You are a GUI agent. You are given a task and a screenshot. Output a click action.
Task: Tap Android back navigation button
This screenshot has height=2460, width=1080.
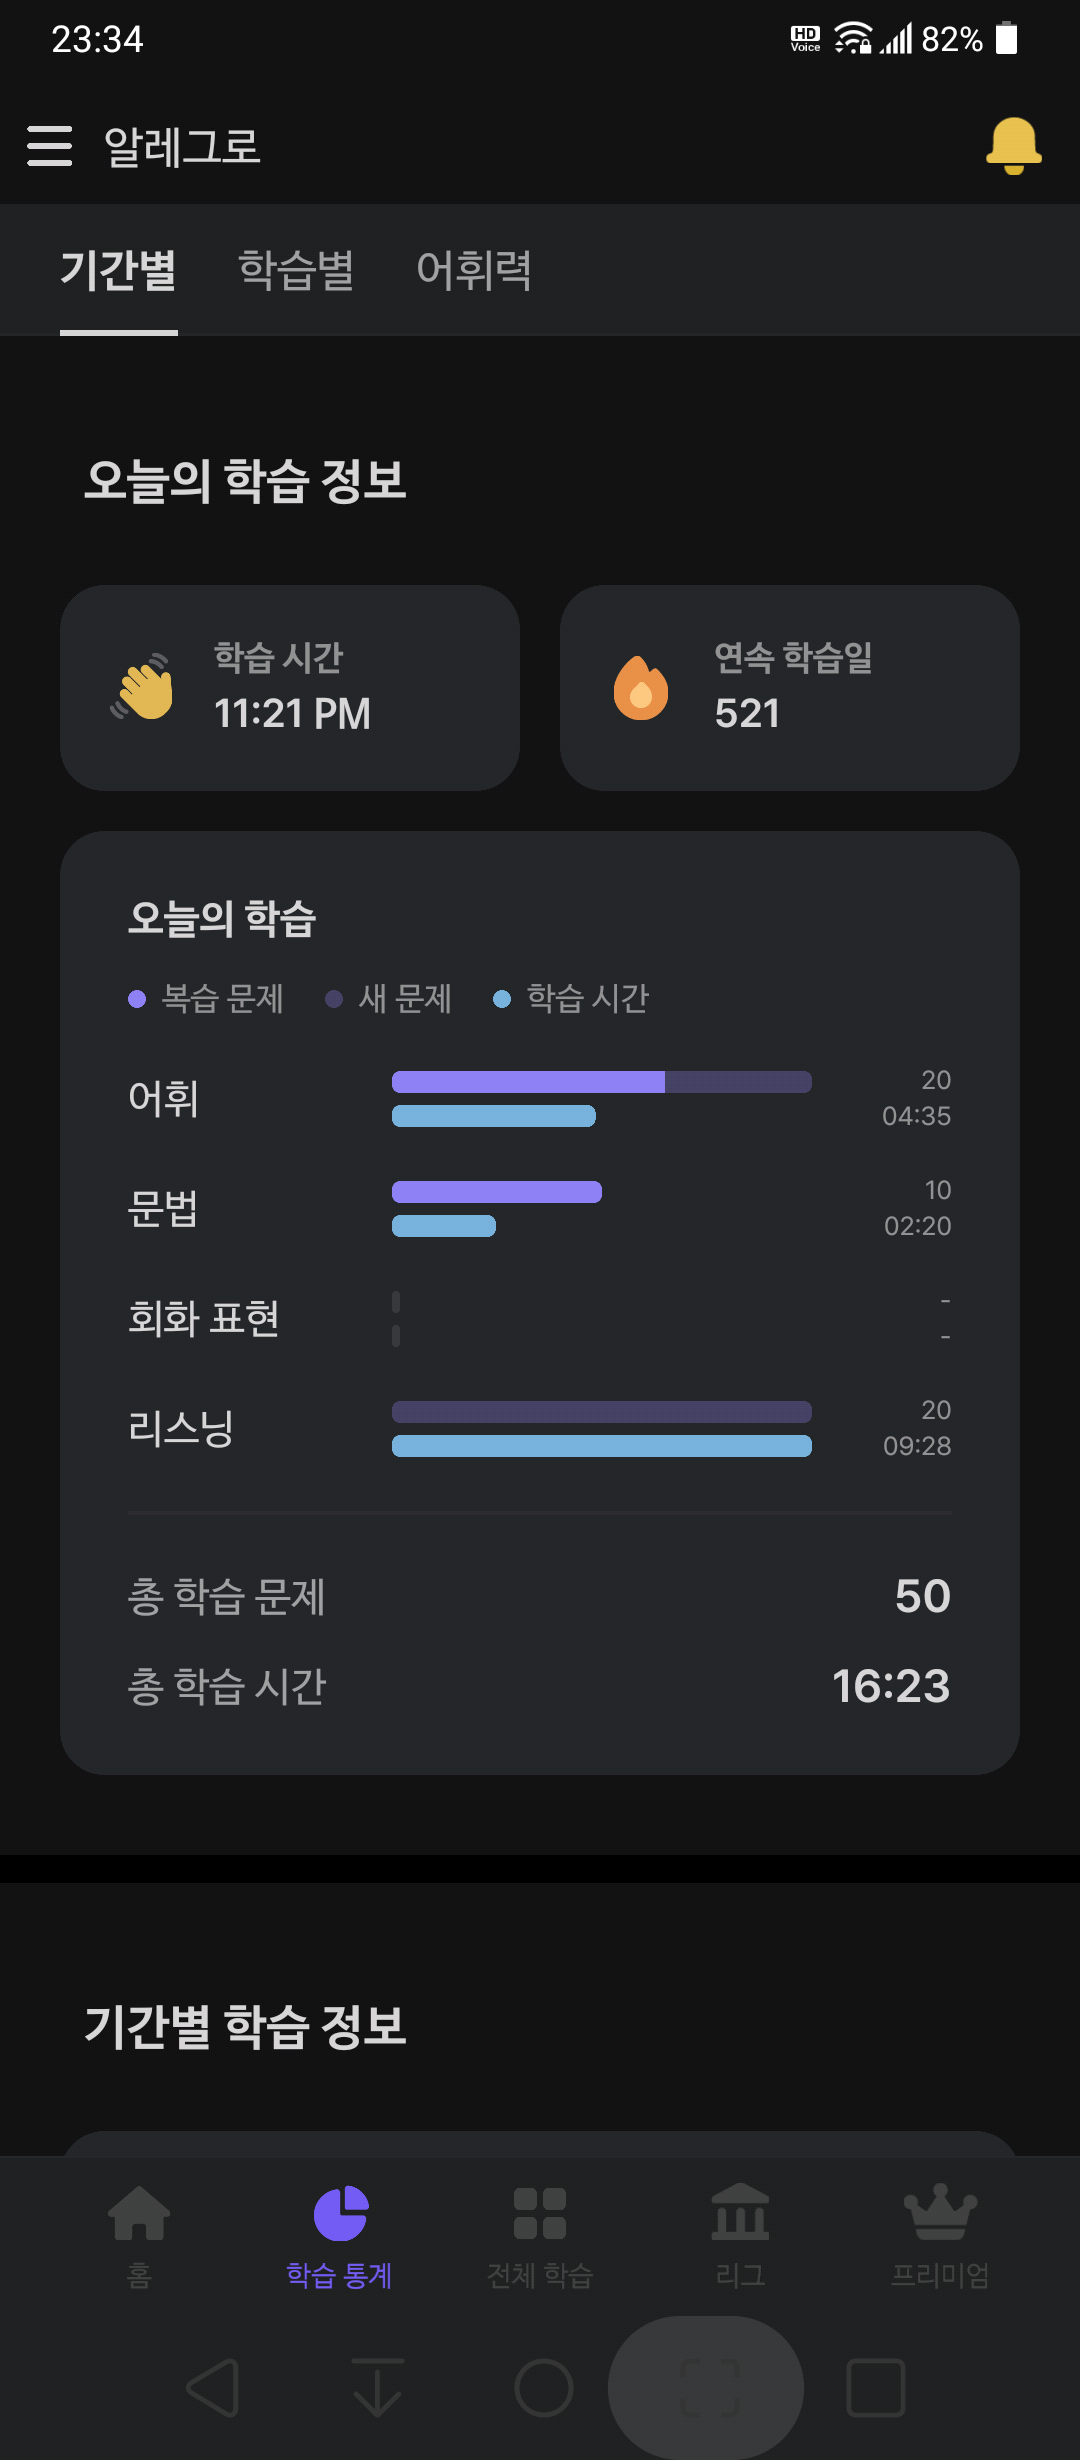(x=213, y=2388)
